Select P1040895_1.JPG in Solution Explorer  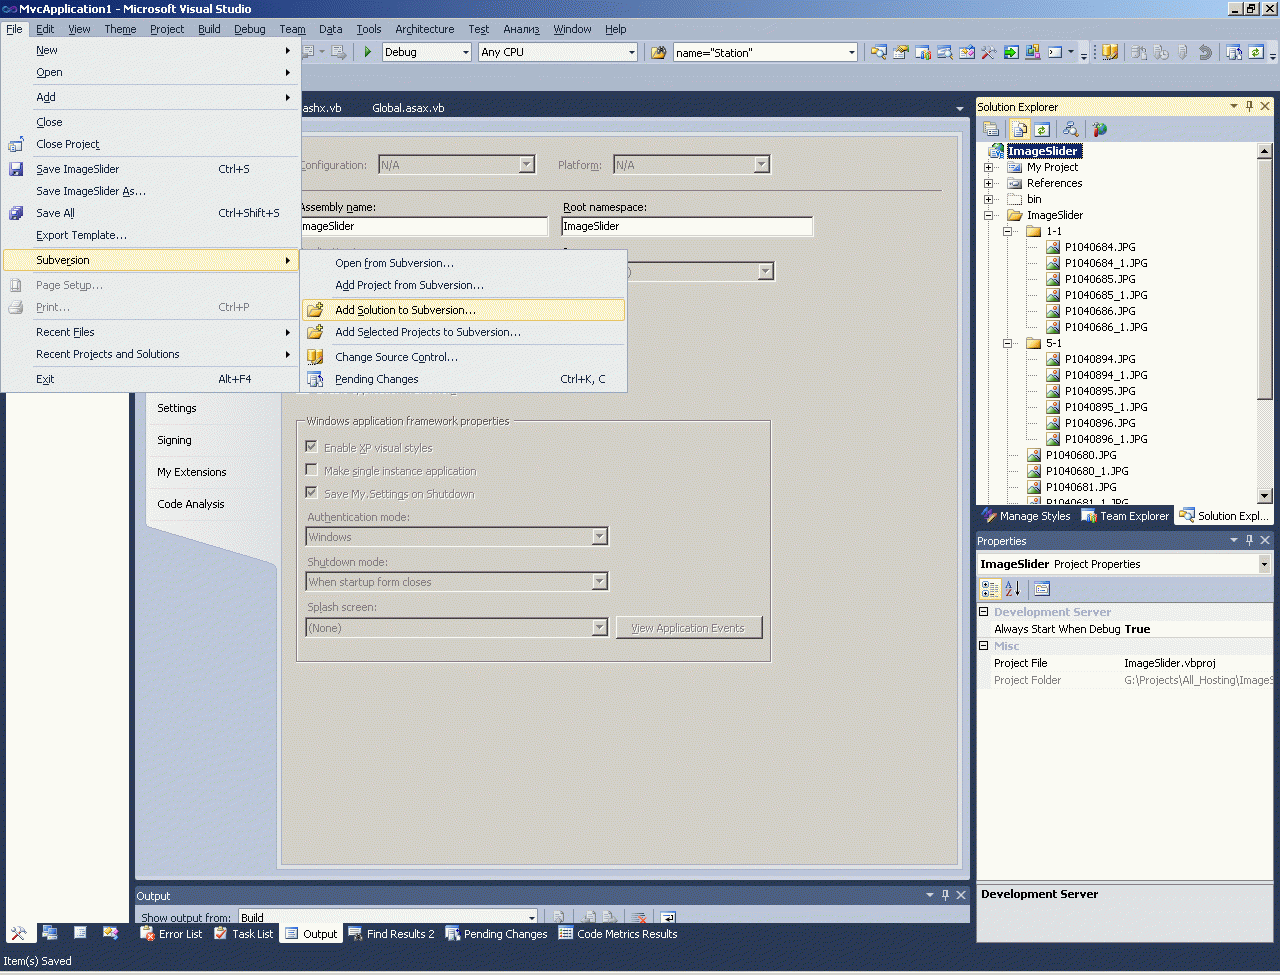tap(1106, 407)
